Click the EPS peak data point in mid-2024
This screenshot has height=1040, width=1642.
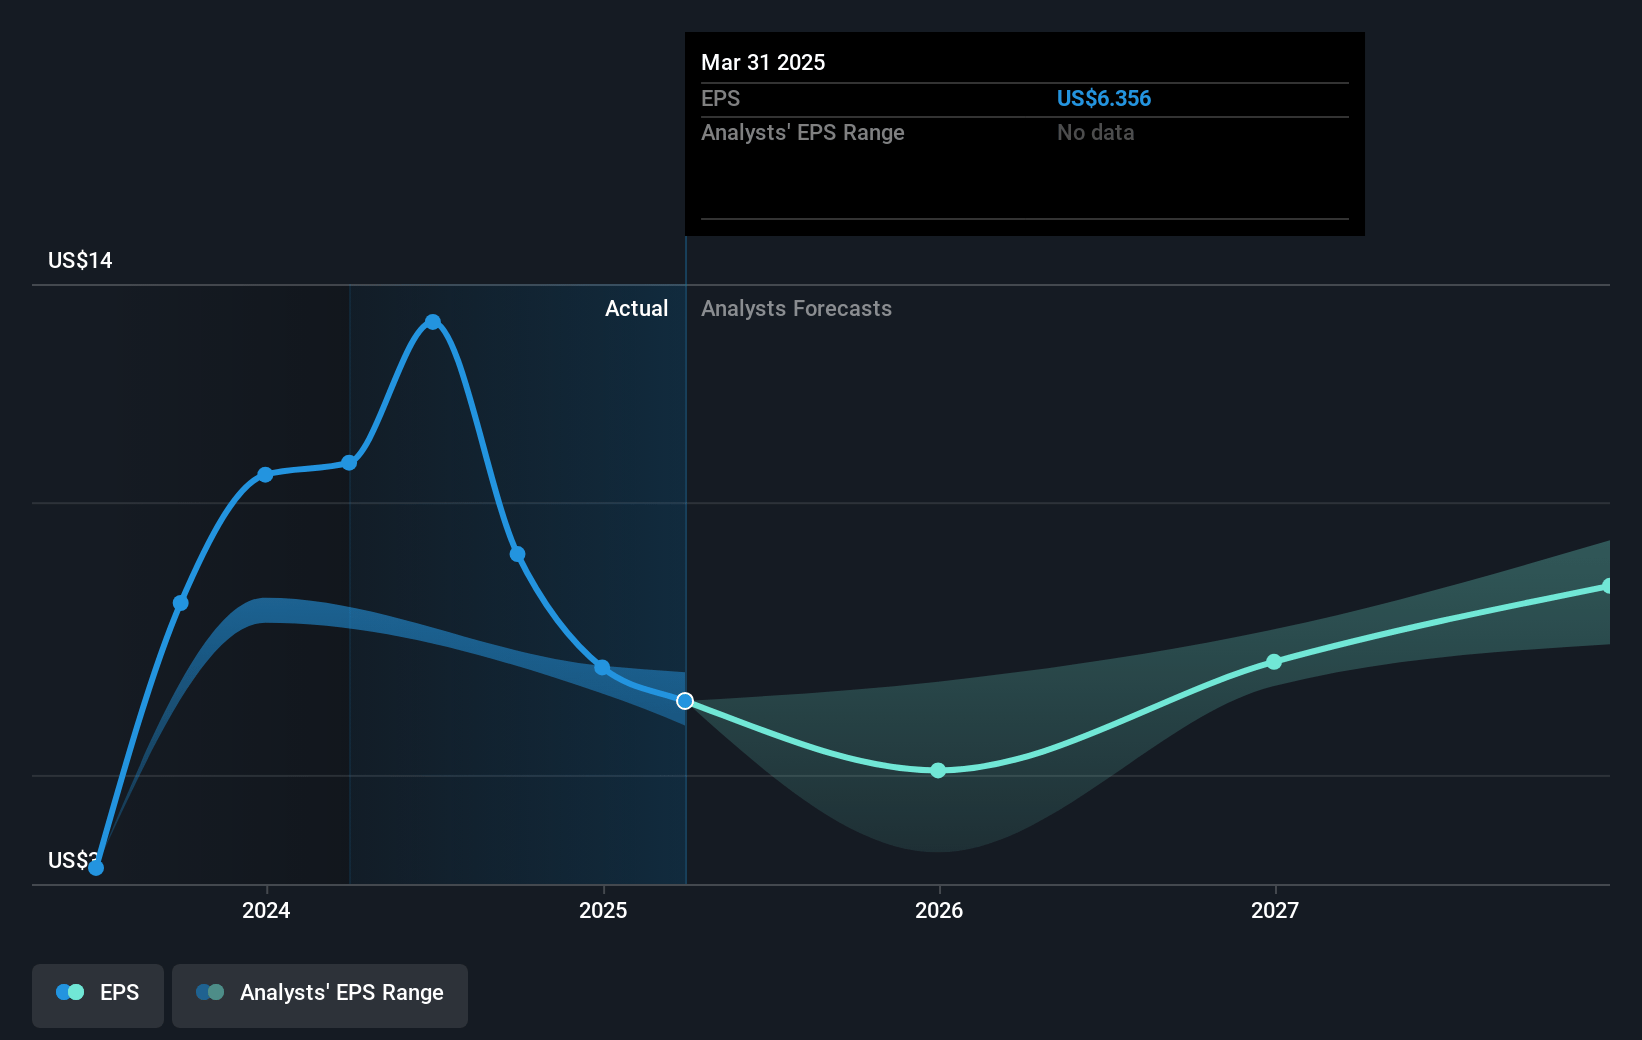(433, 322)
